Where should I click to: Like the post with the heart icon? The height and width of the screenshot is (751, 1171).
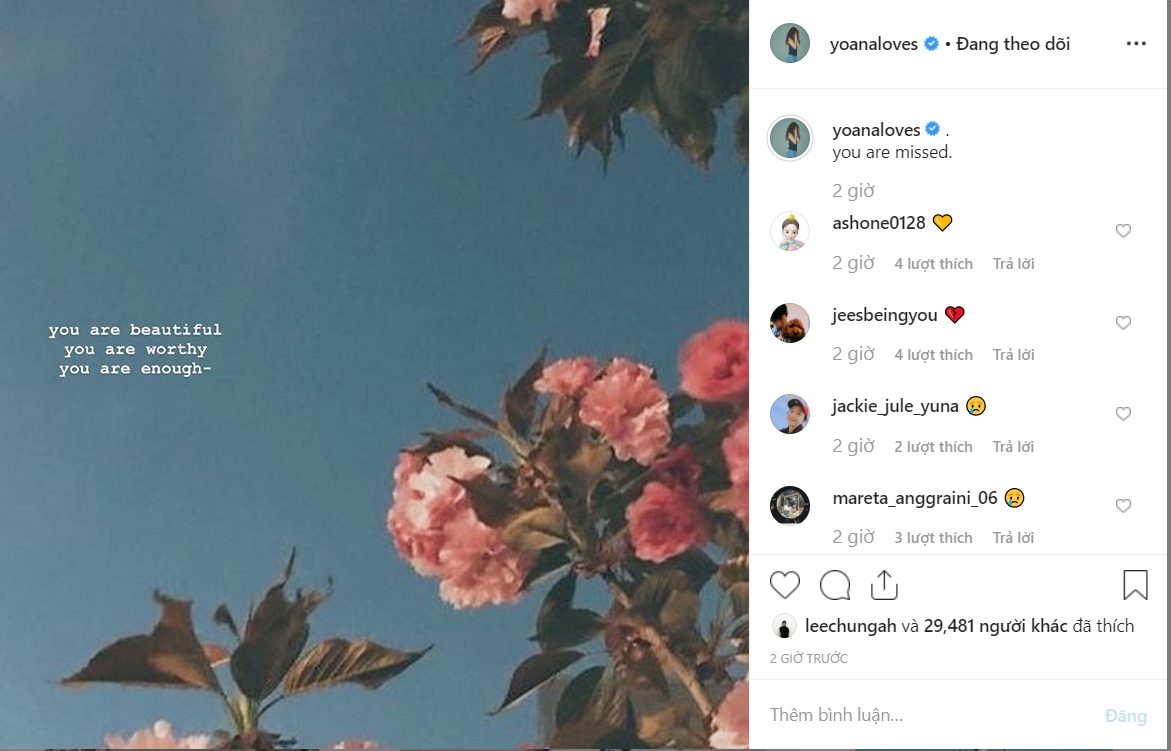(x=785, y=585)
